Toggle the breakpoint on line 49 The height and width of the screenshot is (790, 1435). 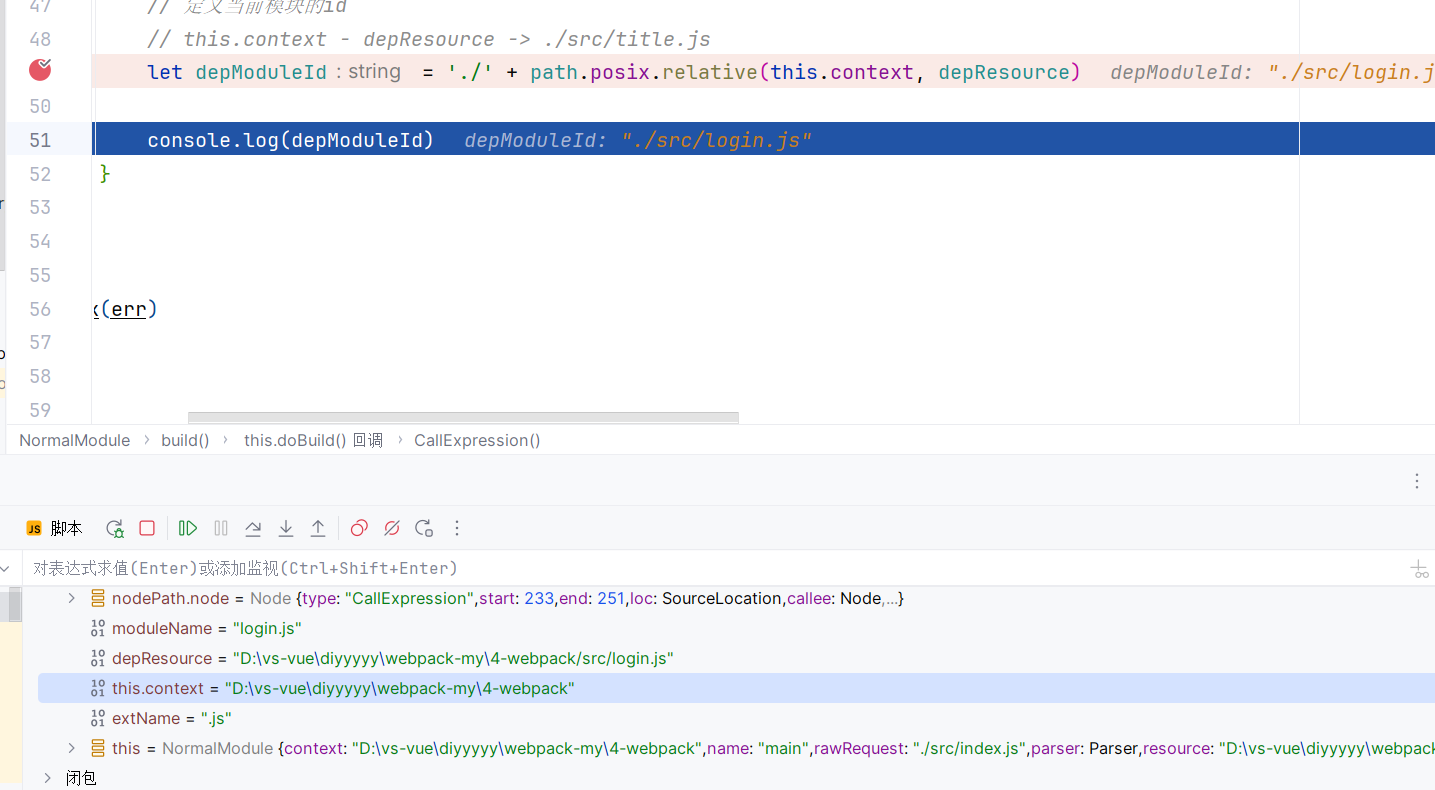click(40, 70)
